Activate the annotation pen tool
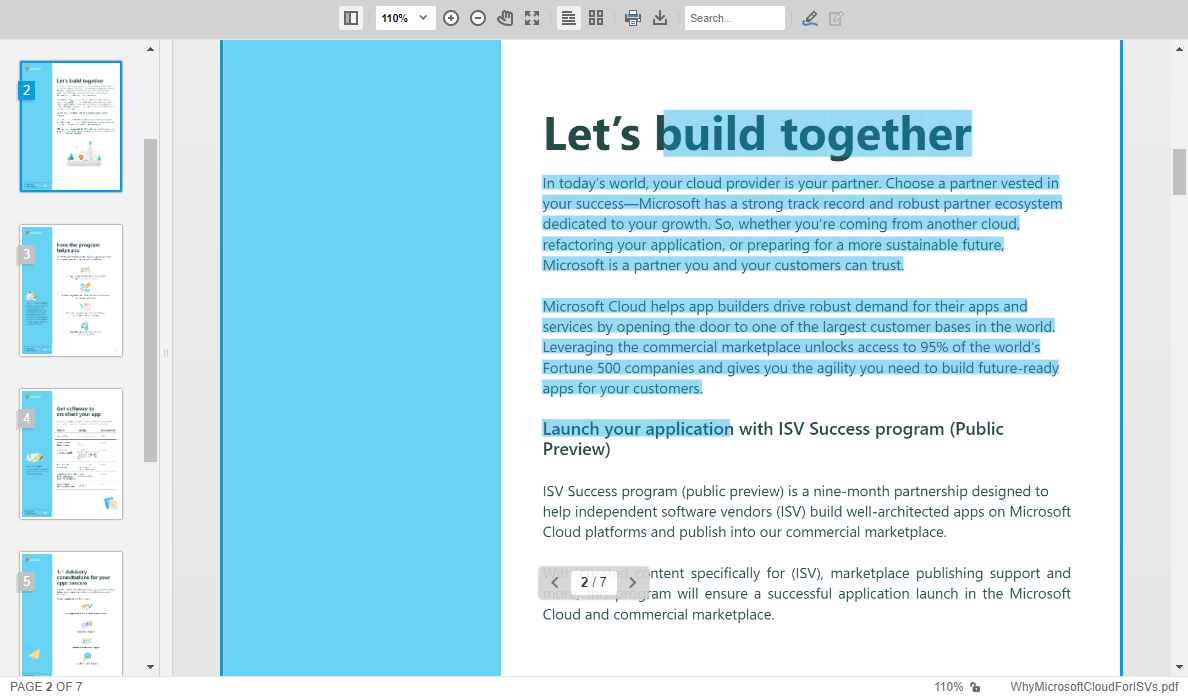 [810, 18]
